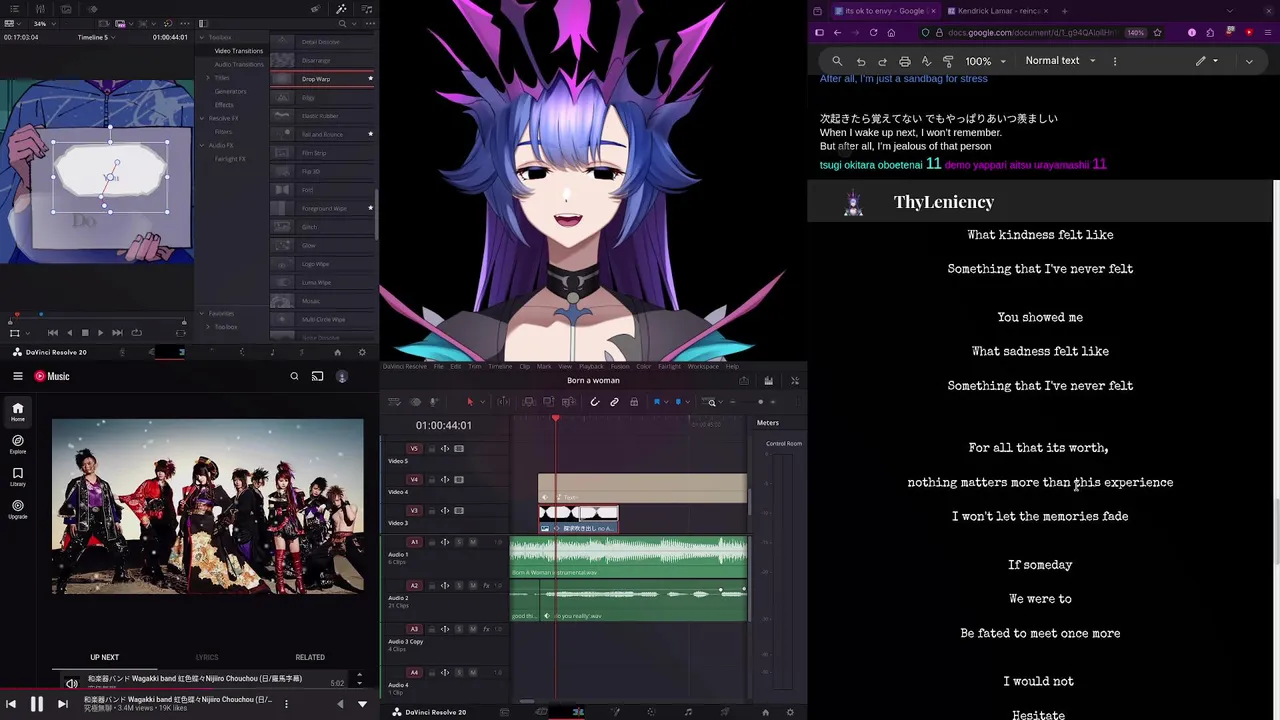Open Project Manager home icon in lower DaVinci window
Screen dimensions: 1280x720
766,712
